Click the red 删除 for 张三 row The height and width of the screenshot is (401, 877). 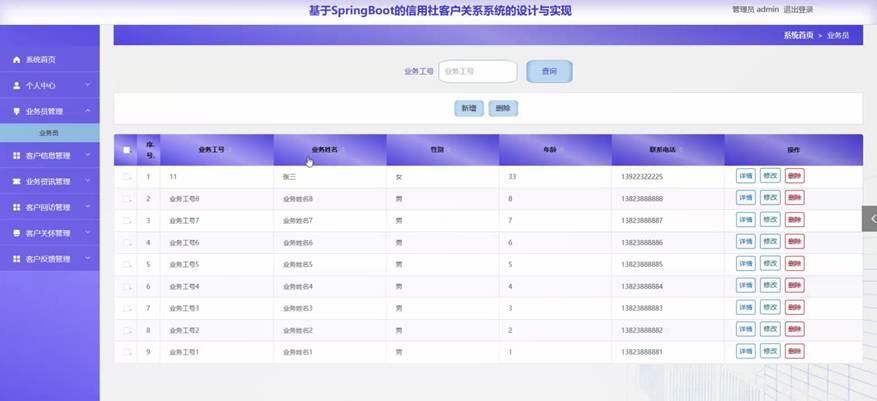(x=795, y=176)
